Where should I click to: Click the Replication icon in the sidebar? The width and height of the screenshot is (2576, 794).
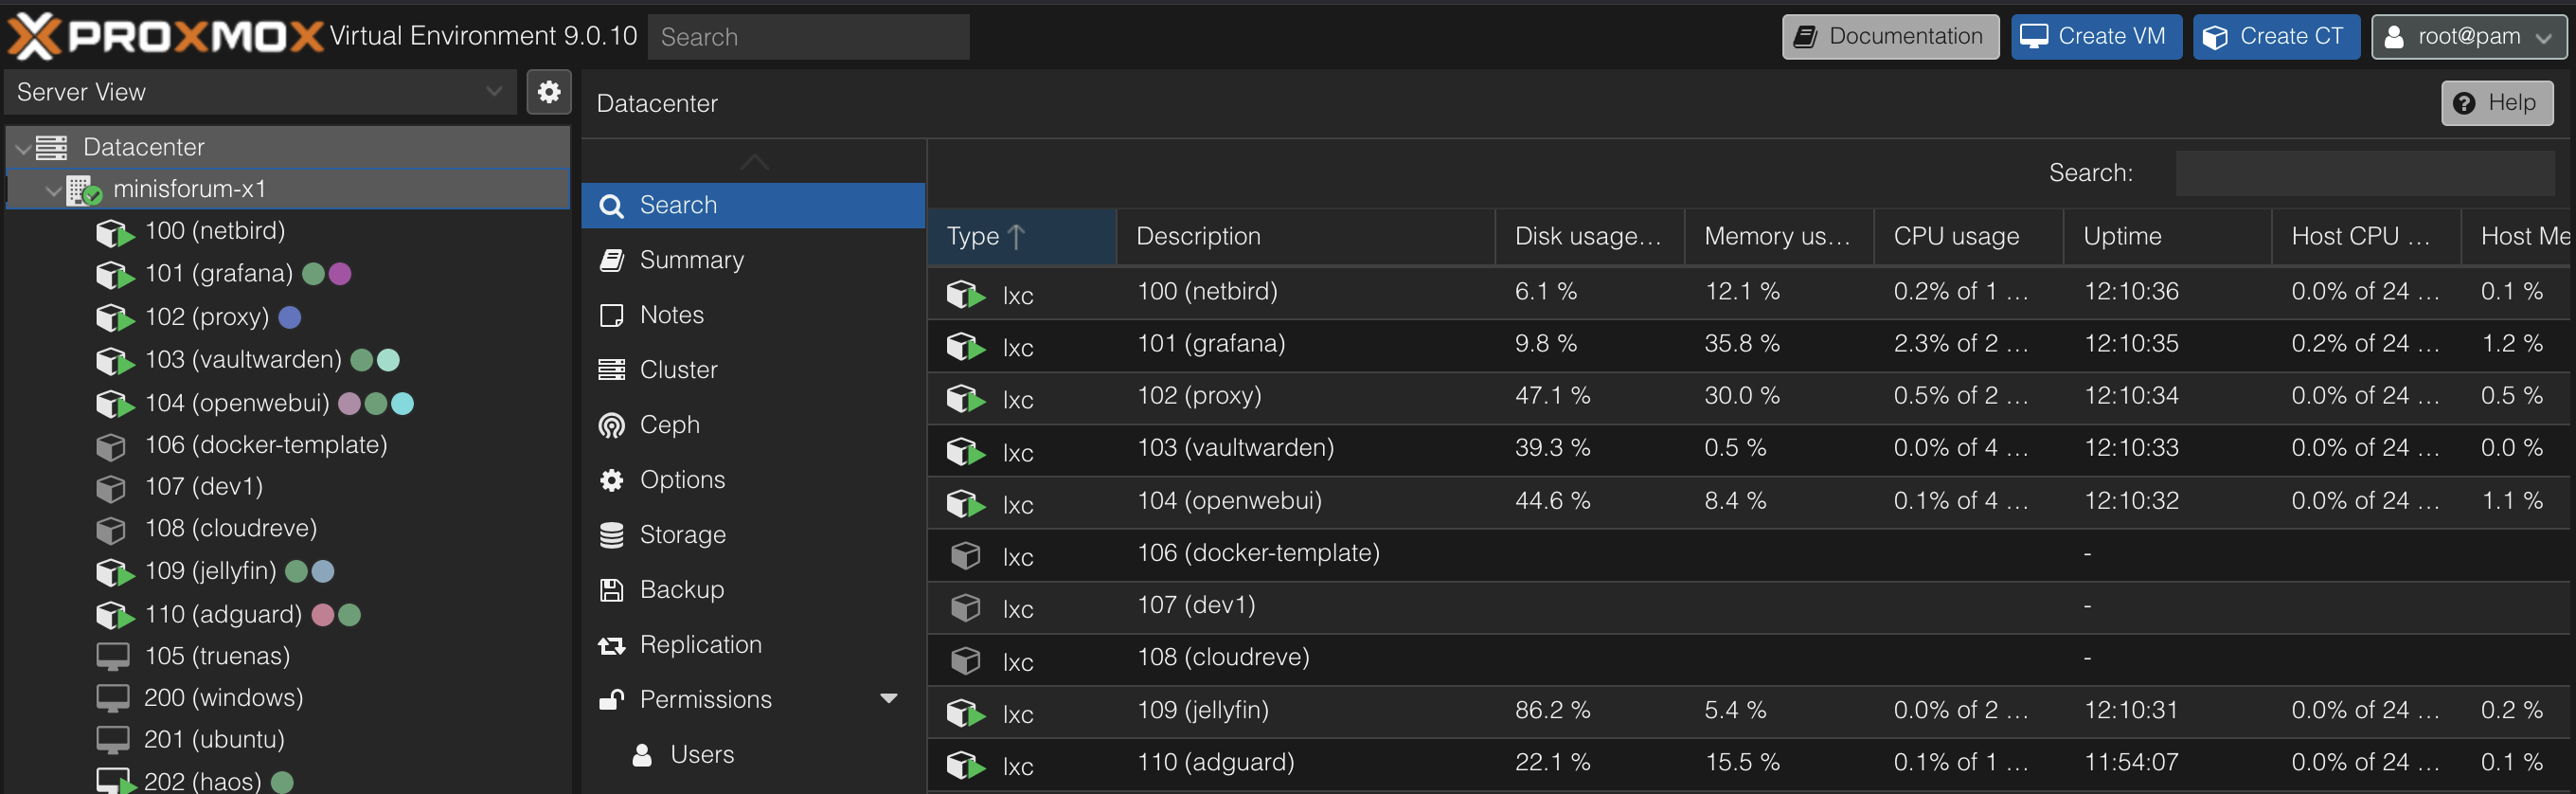[611, 645]
